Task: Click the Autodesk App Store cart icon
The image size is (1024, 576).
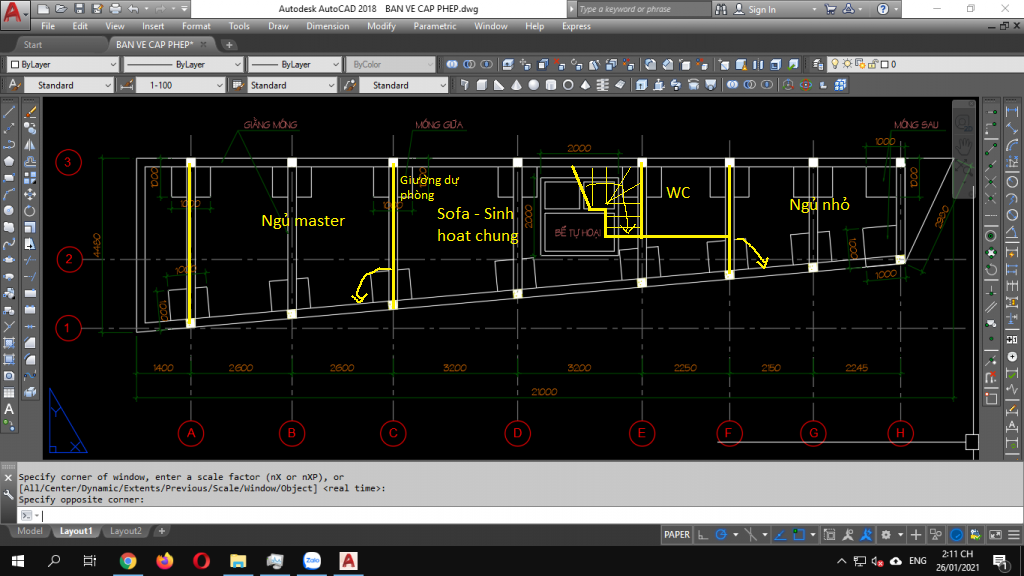Action: pos(831,9)
